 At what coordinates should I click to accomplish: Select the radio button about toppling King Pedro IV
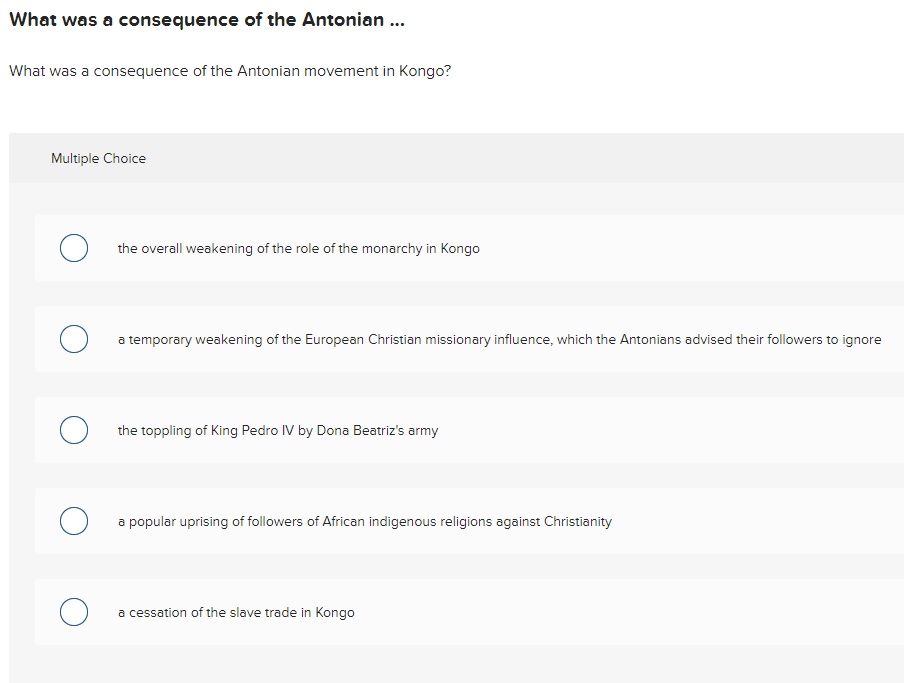(74, 430)
